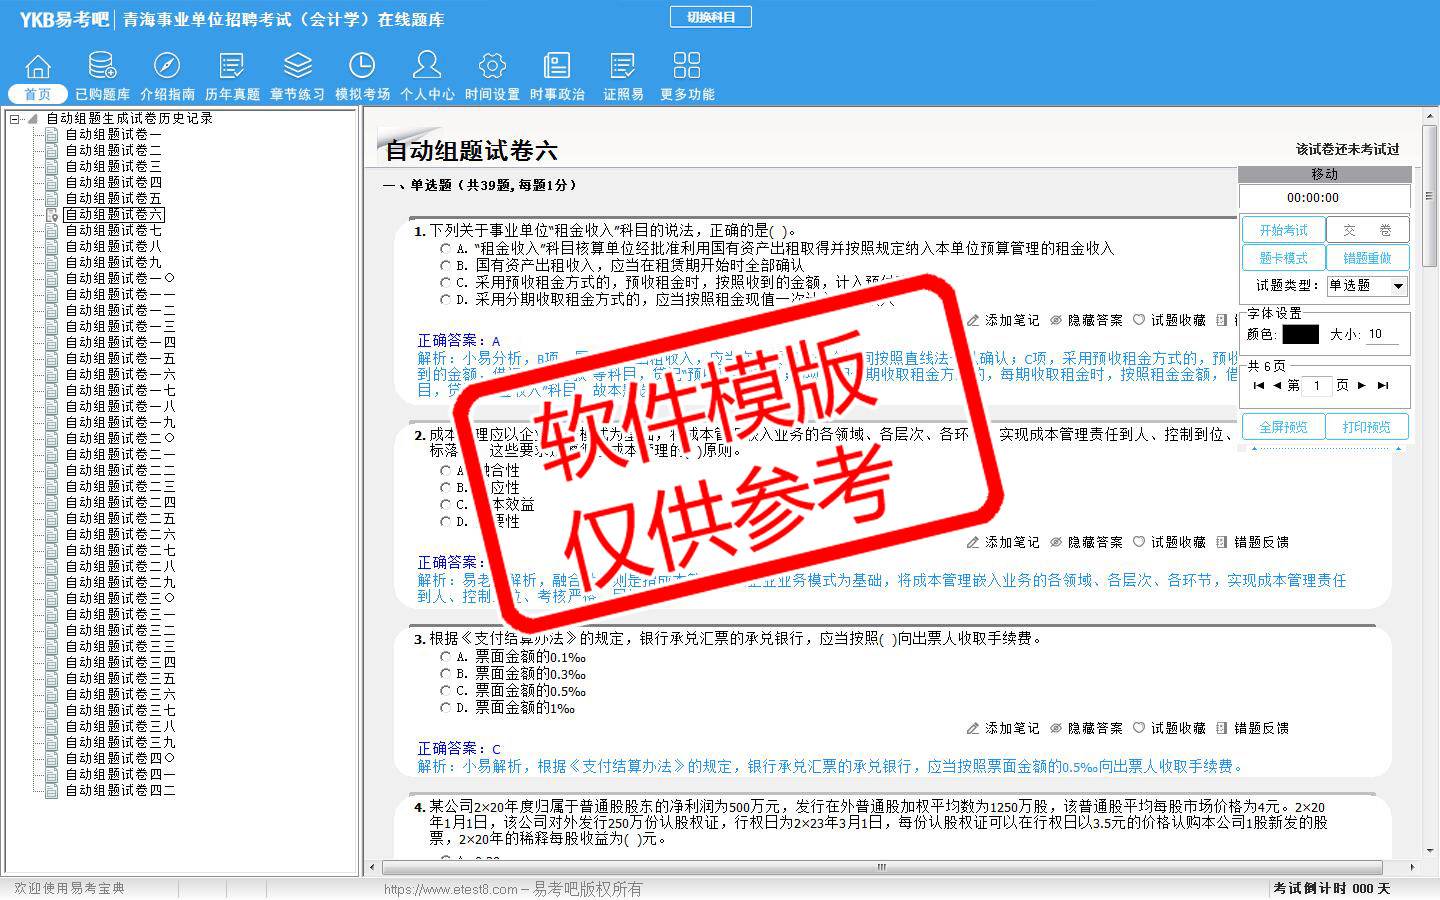Open the 已购题库 database icon

tap(102, 67)
